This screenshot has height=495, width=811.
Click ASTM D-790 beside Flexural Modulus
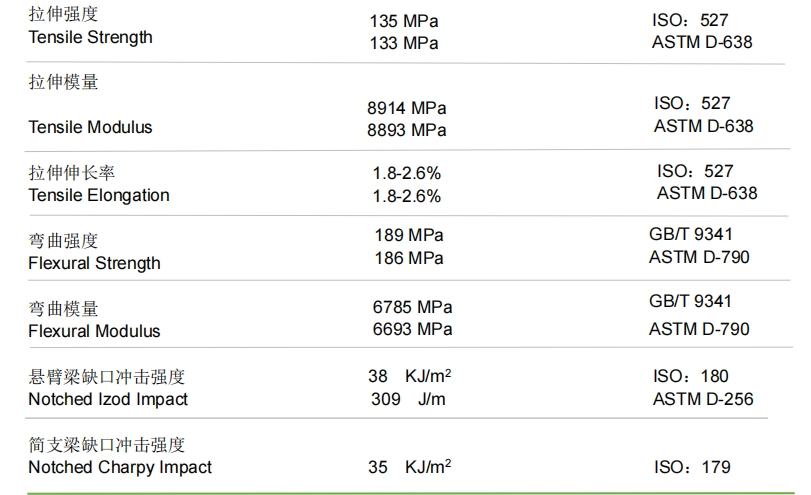pos(699,329)
